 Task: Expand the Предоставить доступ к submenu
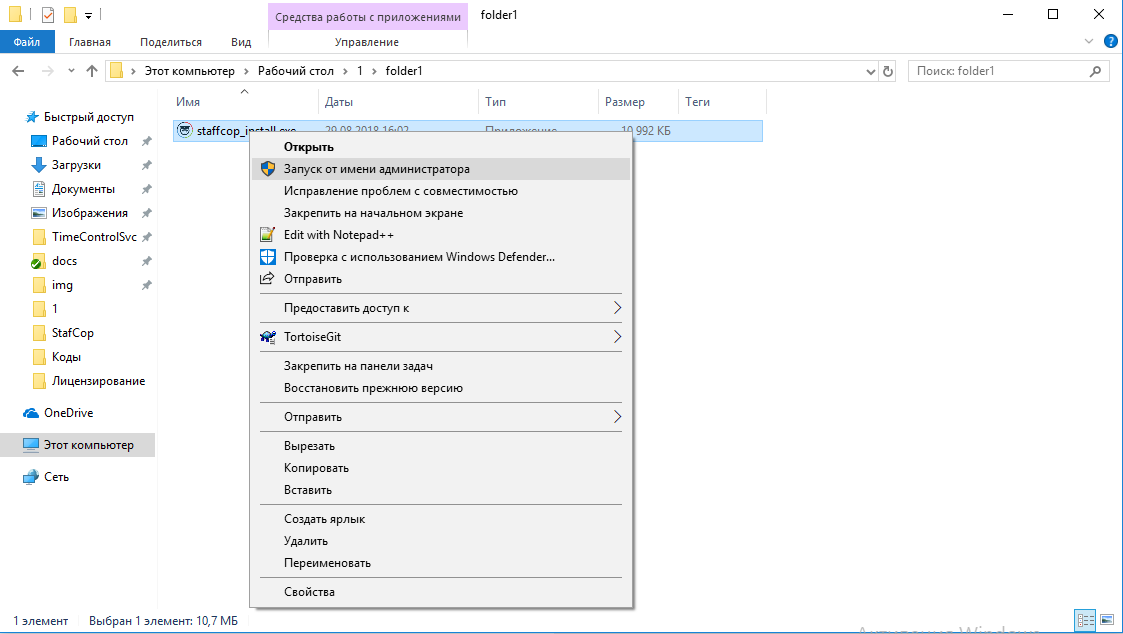coord(617,308)
